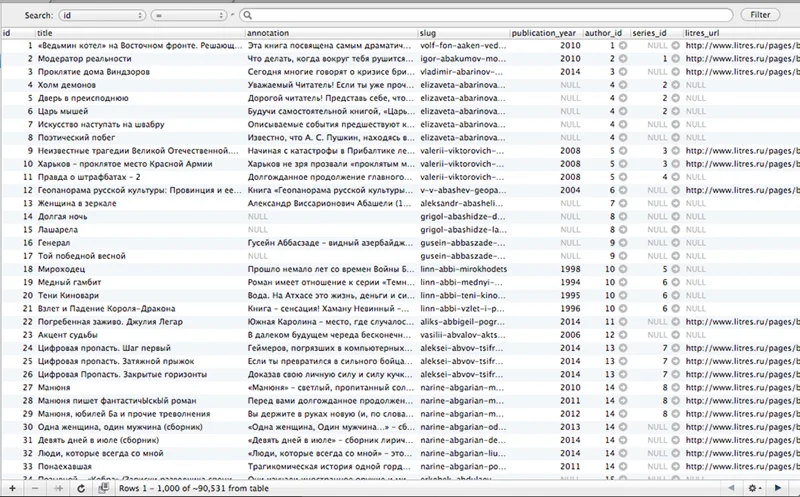The height and width of the screenshot is (497, 800).
Task: Go to the next page of rows
Action: point(779,487)
